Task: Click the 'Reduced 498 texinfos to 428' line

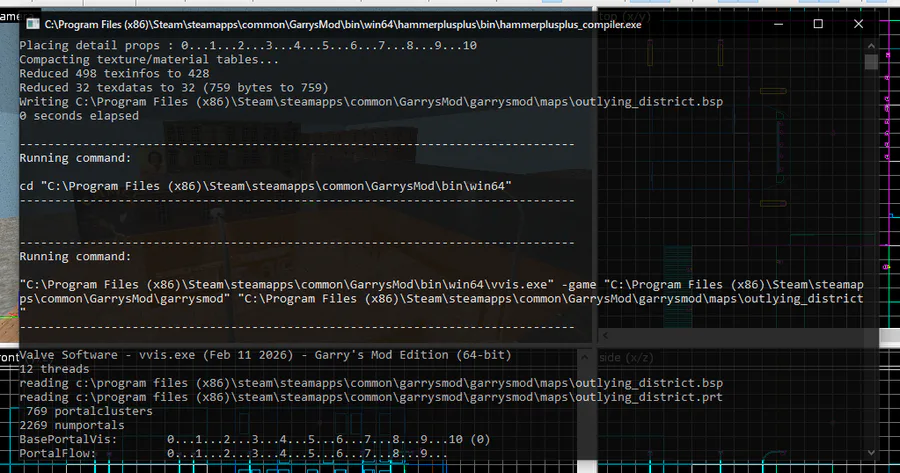Action: pos(114,73)
